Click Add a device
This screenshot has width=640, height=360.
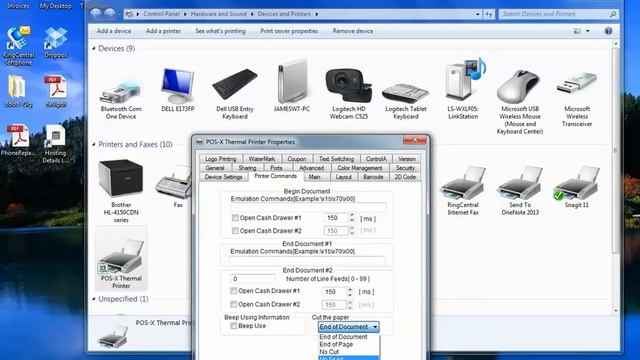click(114, 31)
